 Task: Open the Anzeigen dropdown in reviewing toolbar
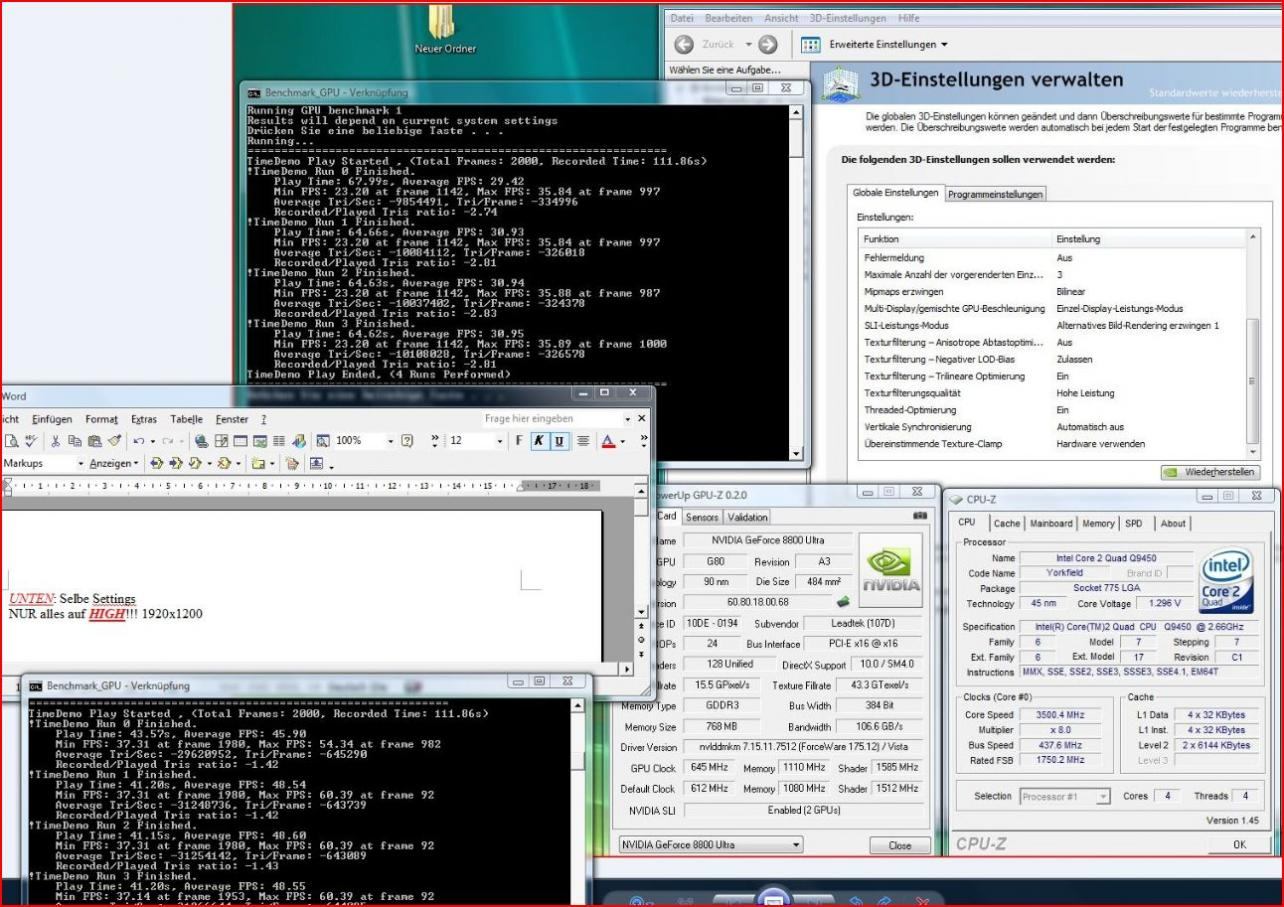(x=114, y=464)
